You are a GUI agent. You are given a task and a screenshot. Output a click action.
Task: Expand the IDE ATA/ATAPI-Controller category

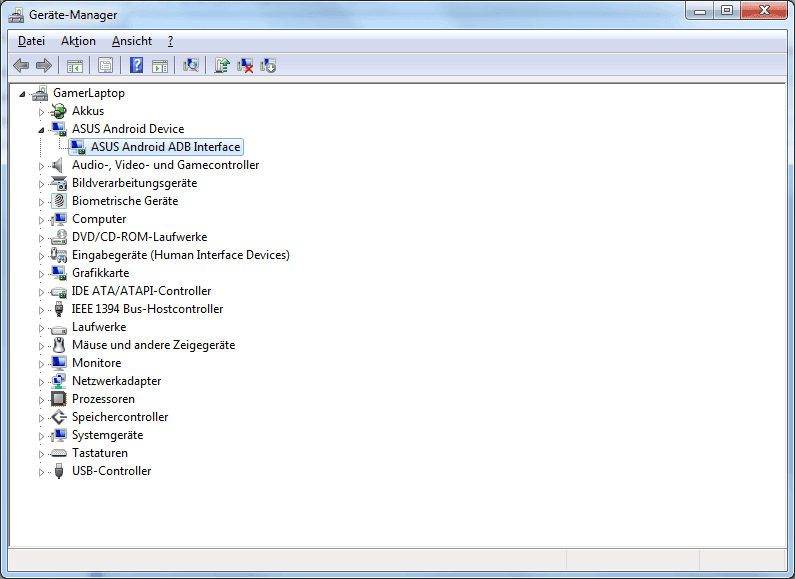41,292
